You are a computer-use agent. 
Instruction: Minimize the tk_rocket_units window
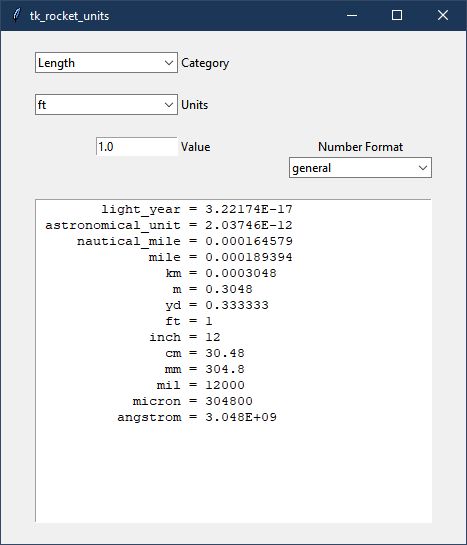(x=352, y=15)
